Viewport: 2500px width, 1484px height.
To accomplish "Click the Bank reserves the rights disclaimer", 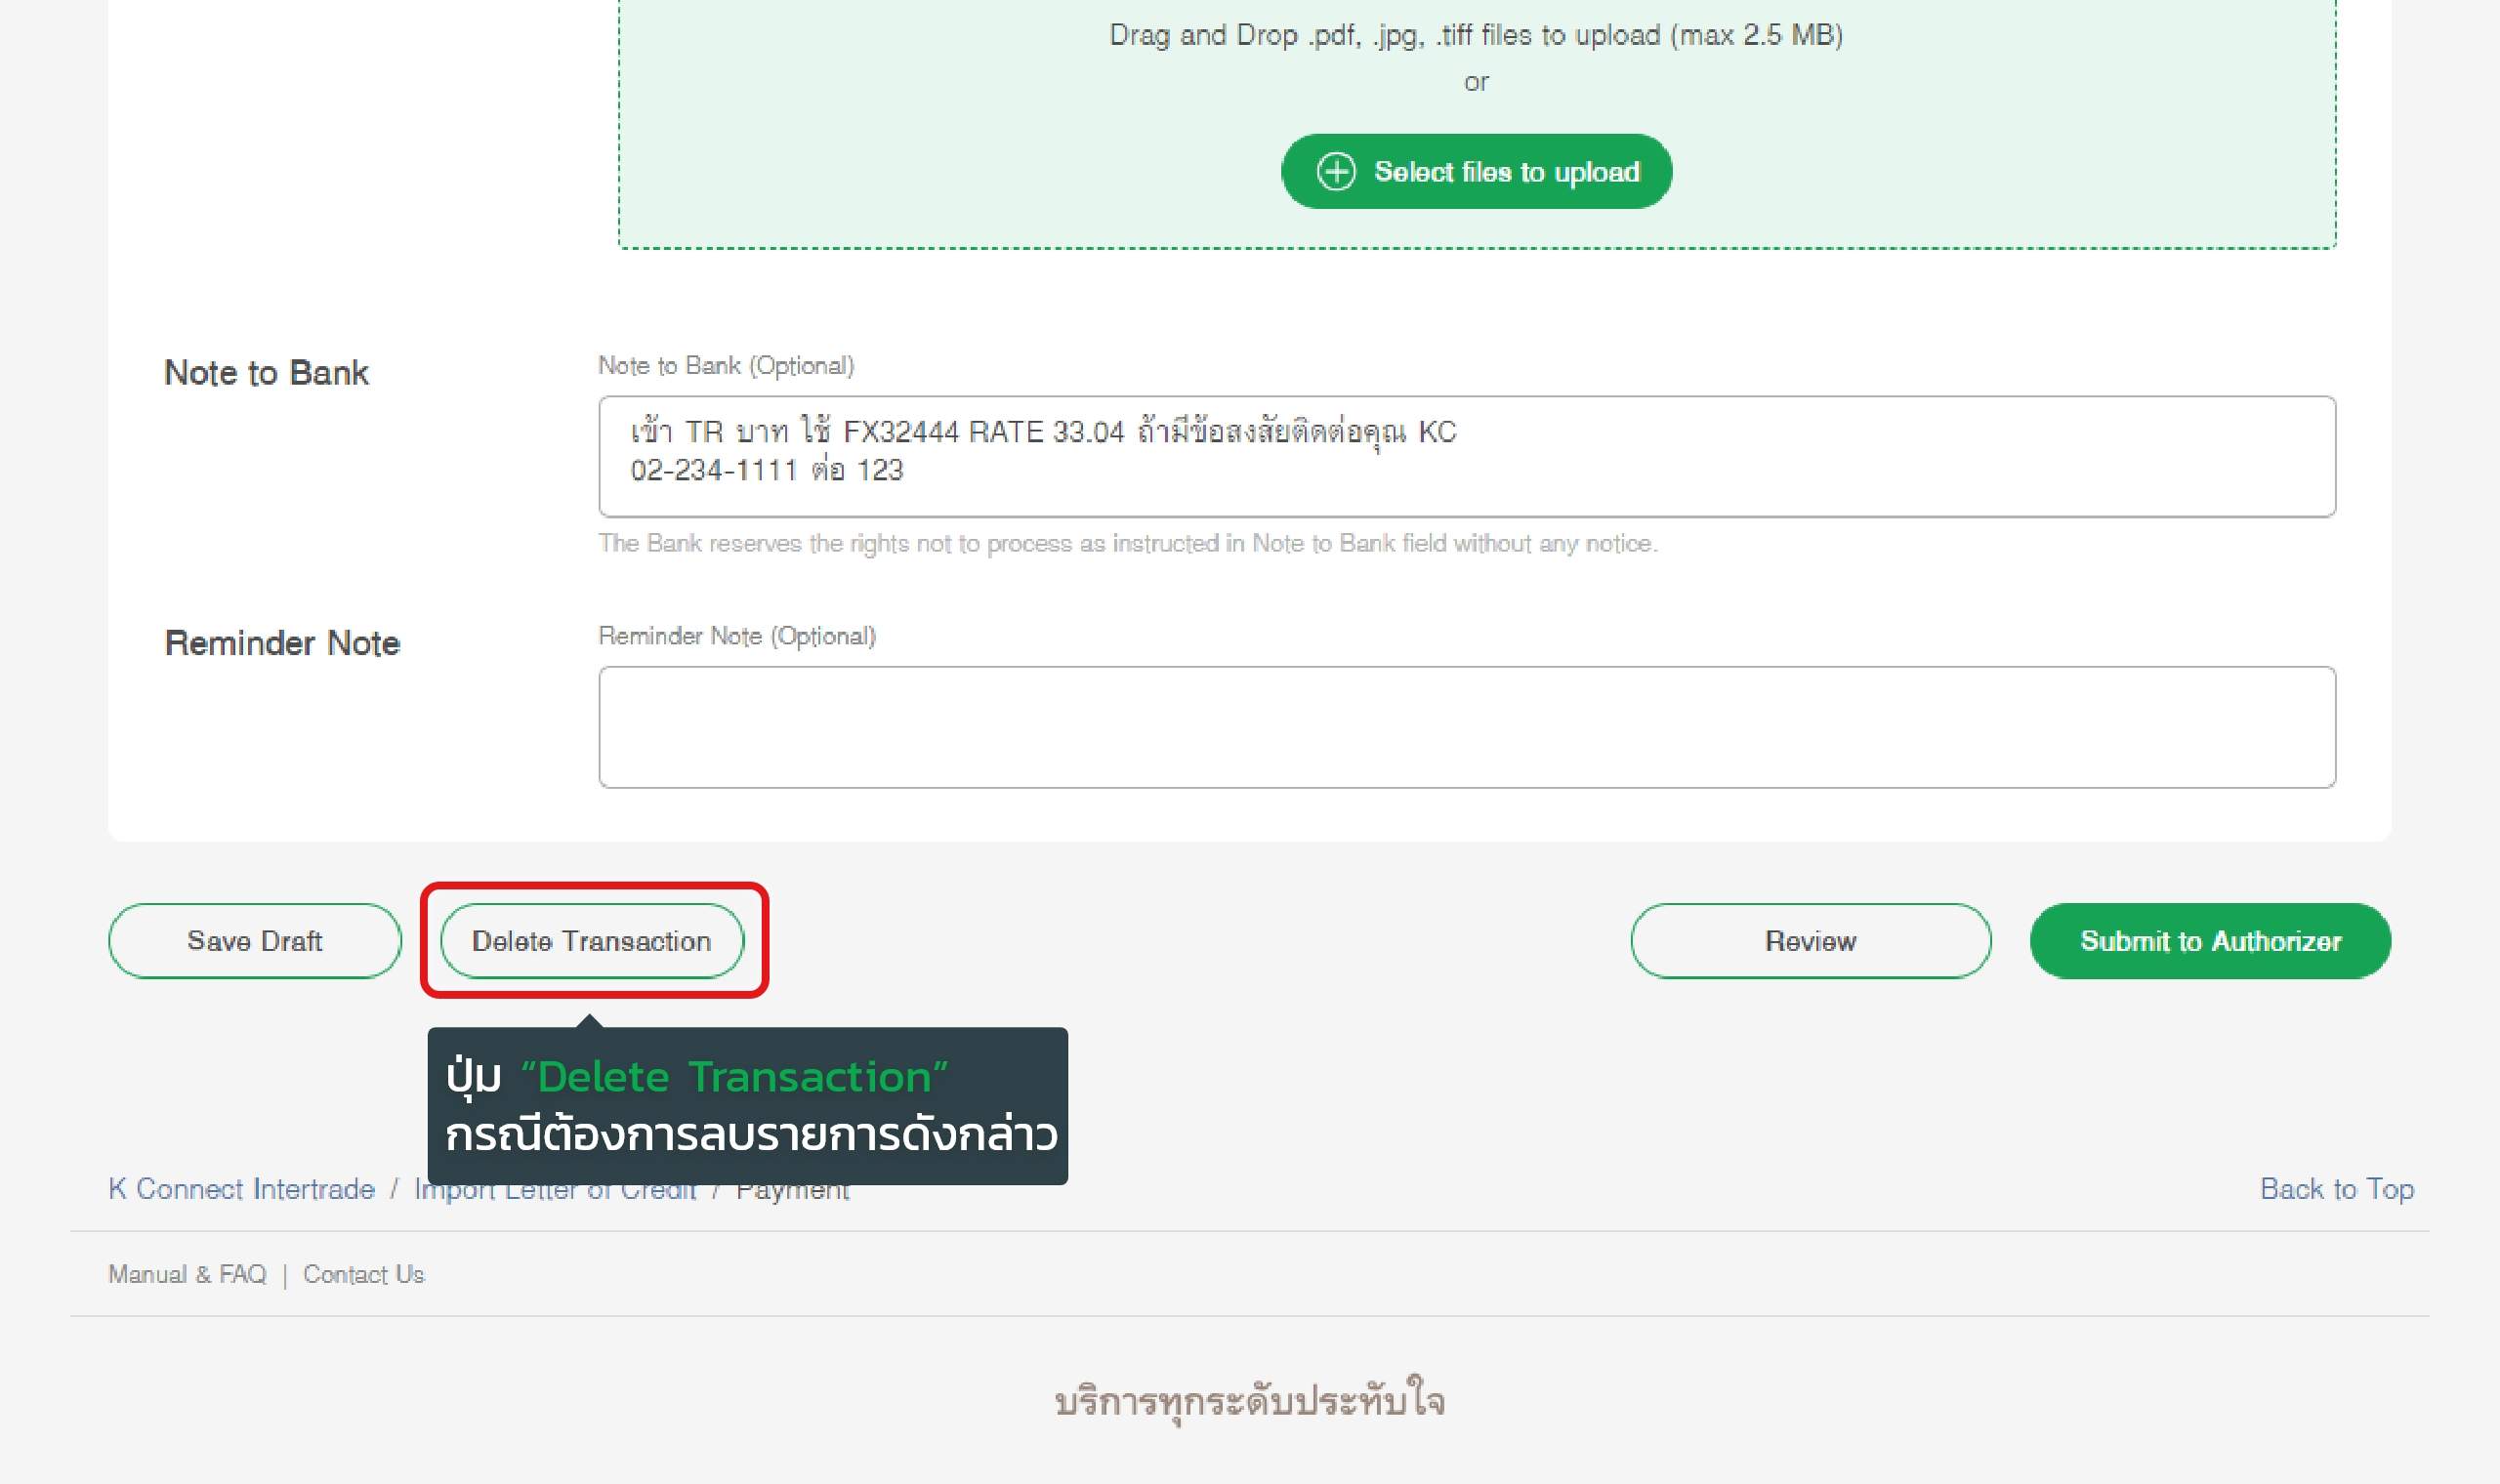I will click(1128, 543).
